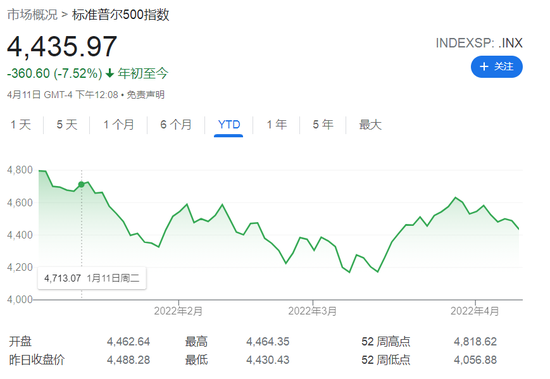Click the 4,200 y-axis label
The width and height of the screenshot is (550, 379).
tap(20, 267)
